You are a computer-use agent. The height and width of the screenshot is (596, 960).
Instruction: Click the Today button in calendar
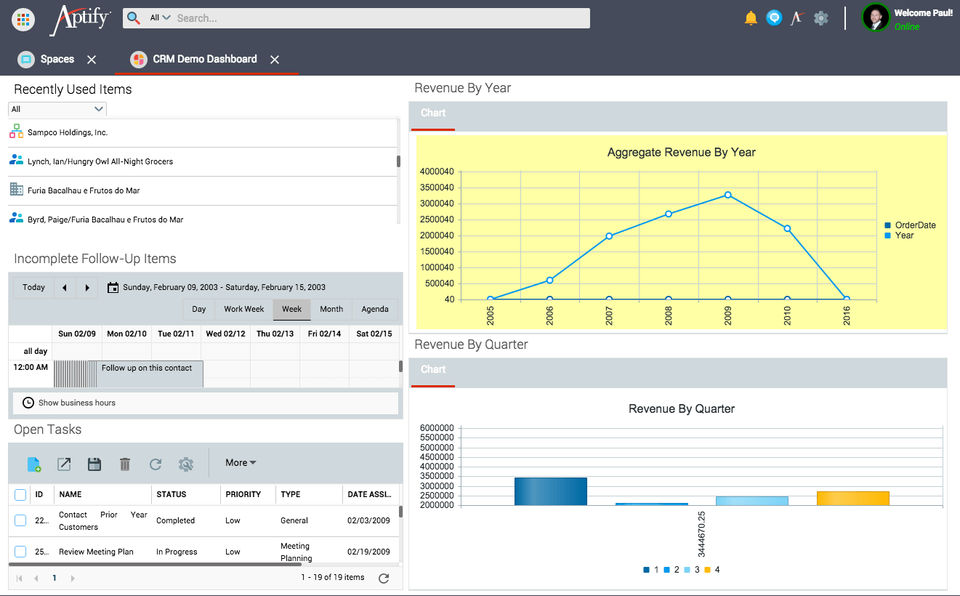pos(34,288)
